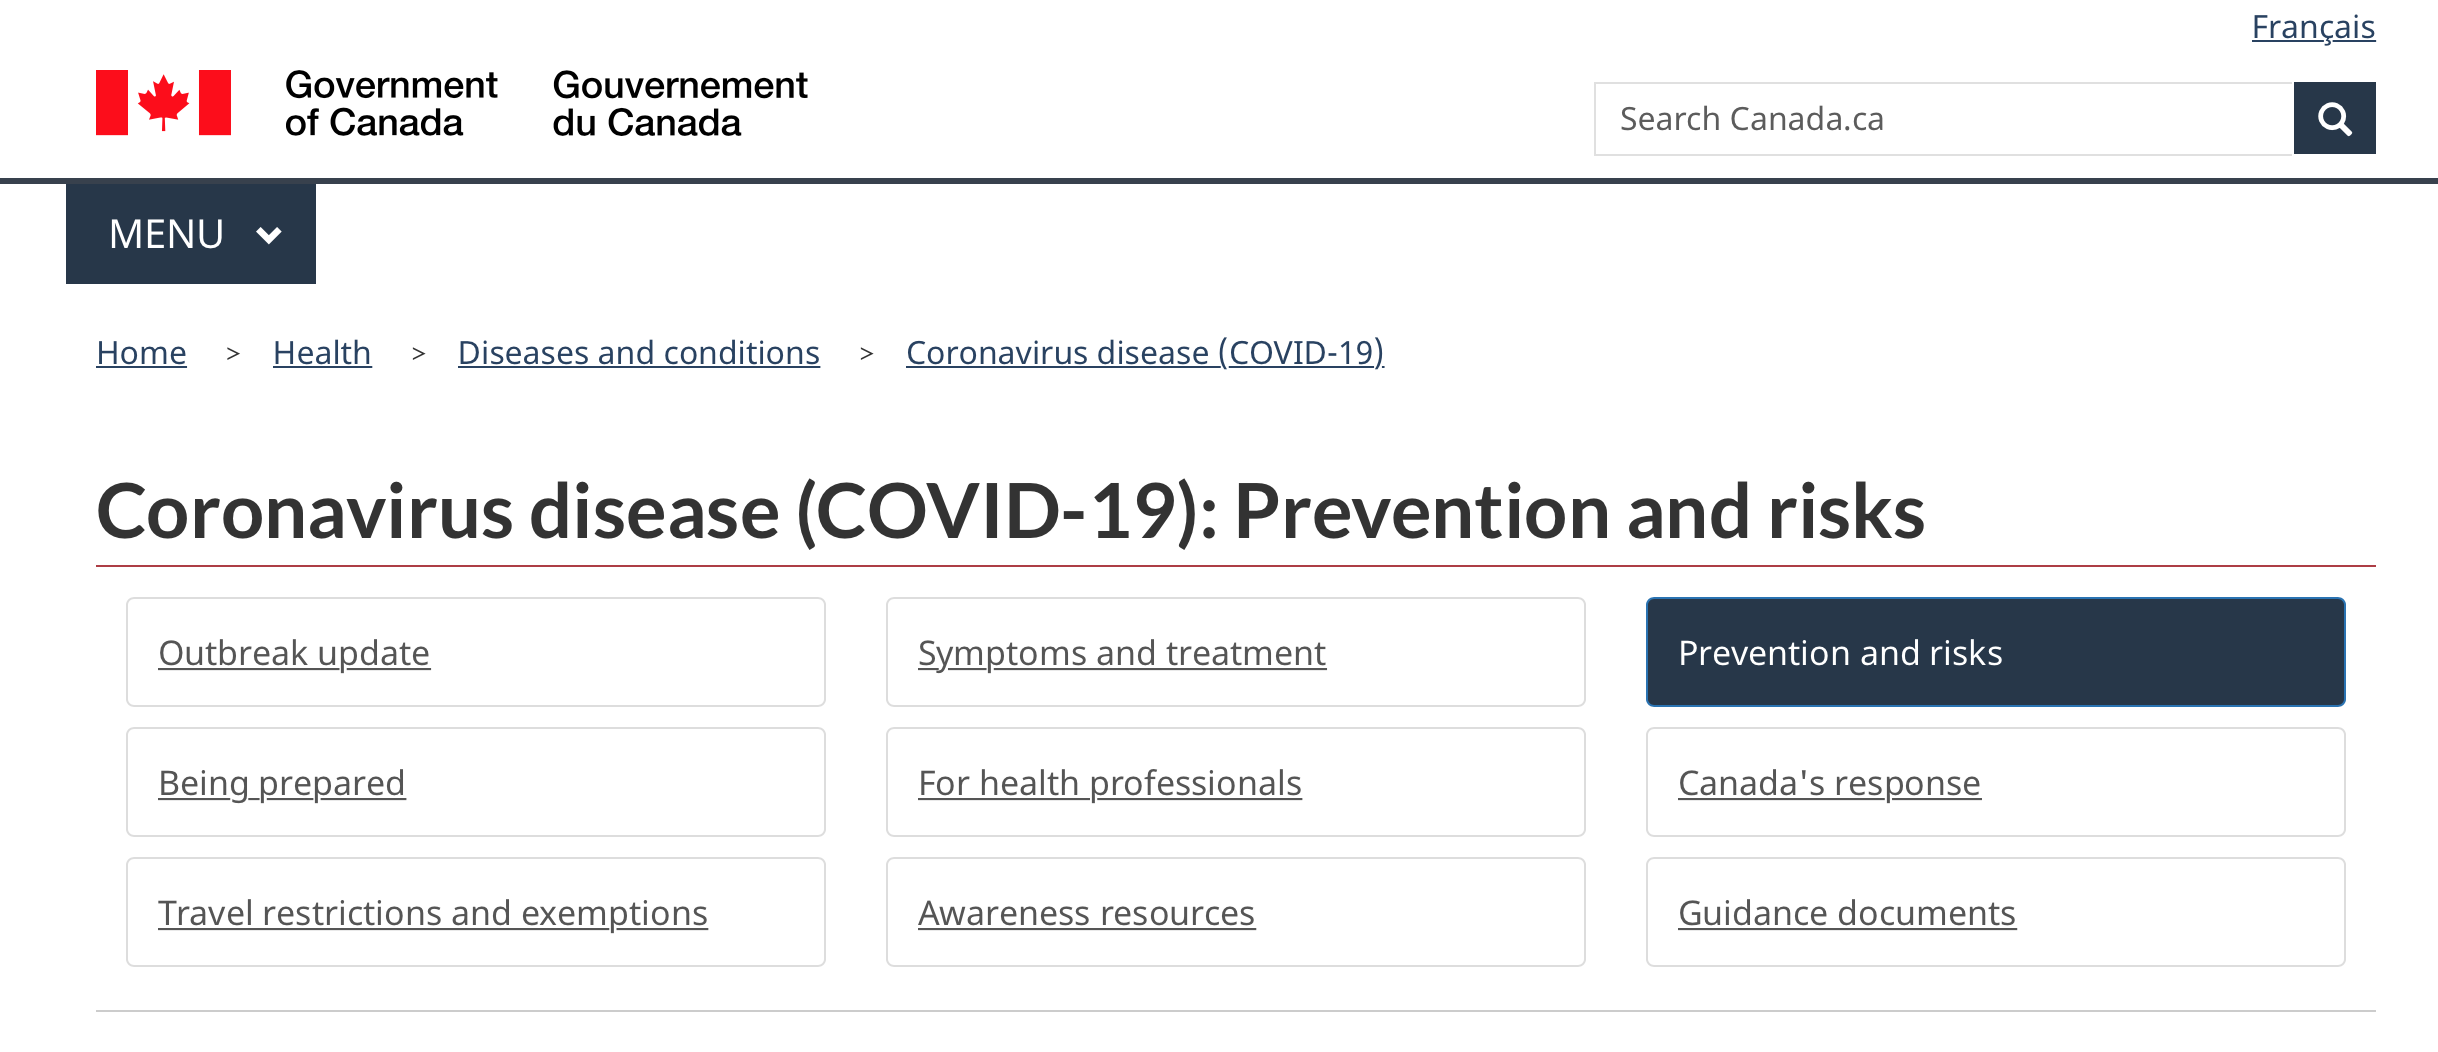Click the Canadian flag logo

click(163, 102)
